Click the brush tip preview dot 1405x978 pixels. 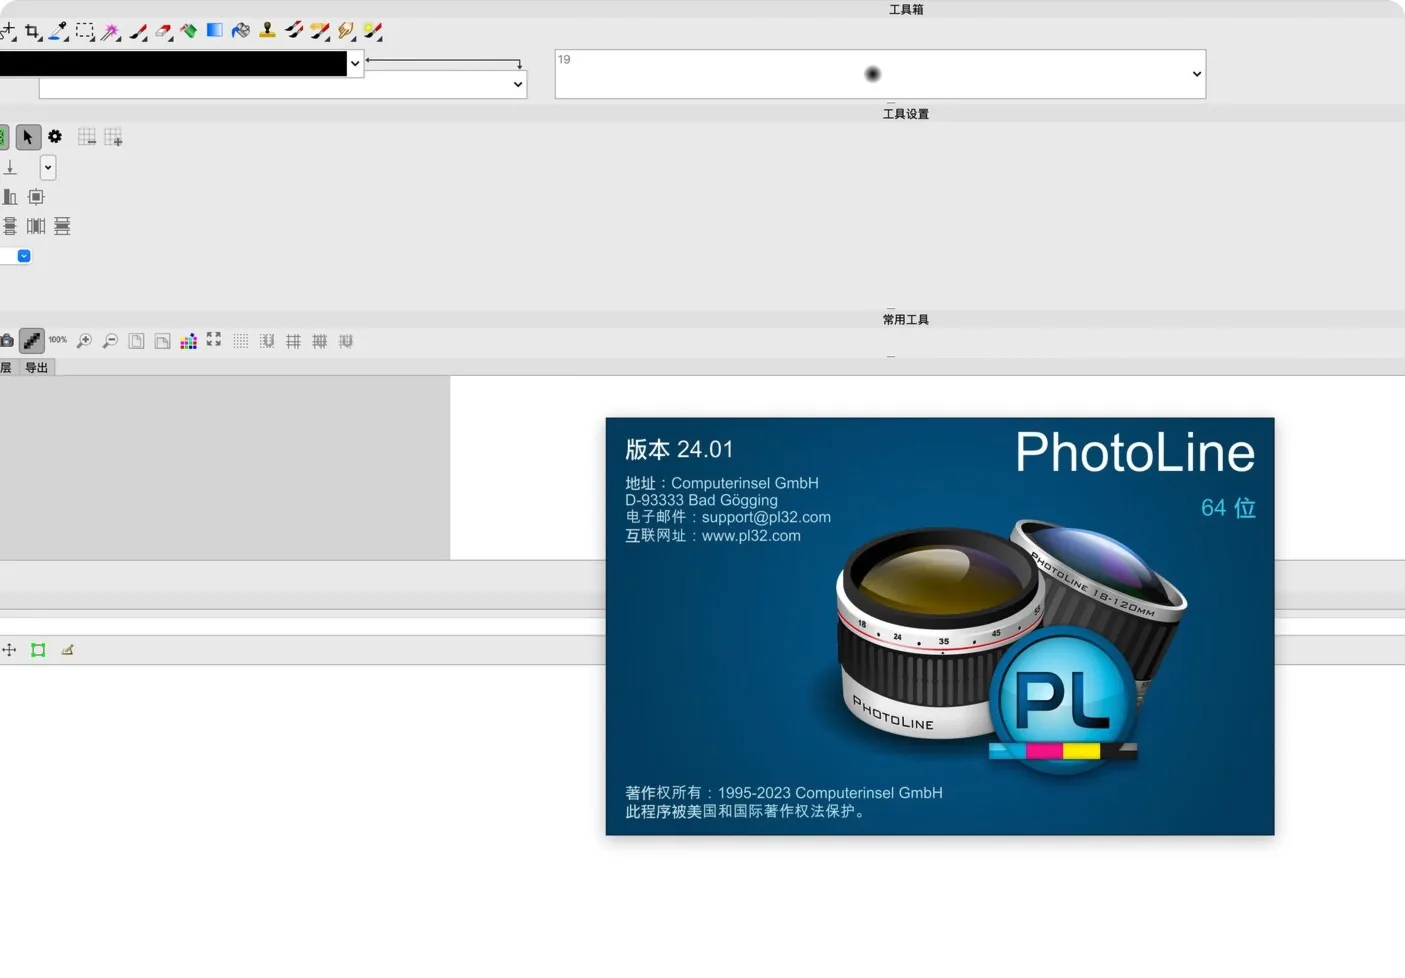(872, 74)
